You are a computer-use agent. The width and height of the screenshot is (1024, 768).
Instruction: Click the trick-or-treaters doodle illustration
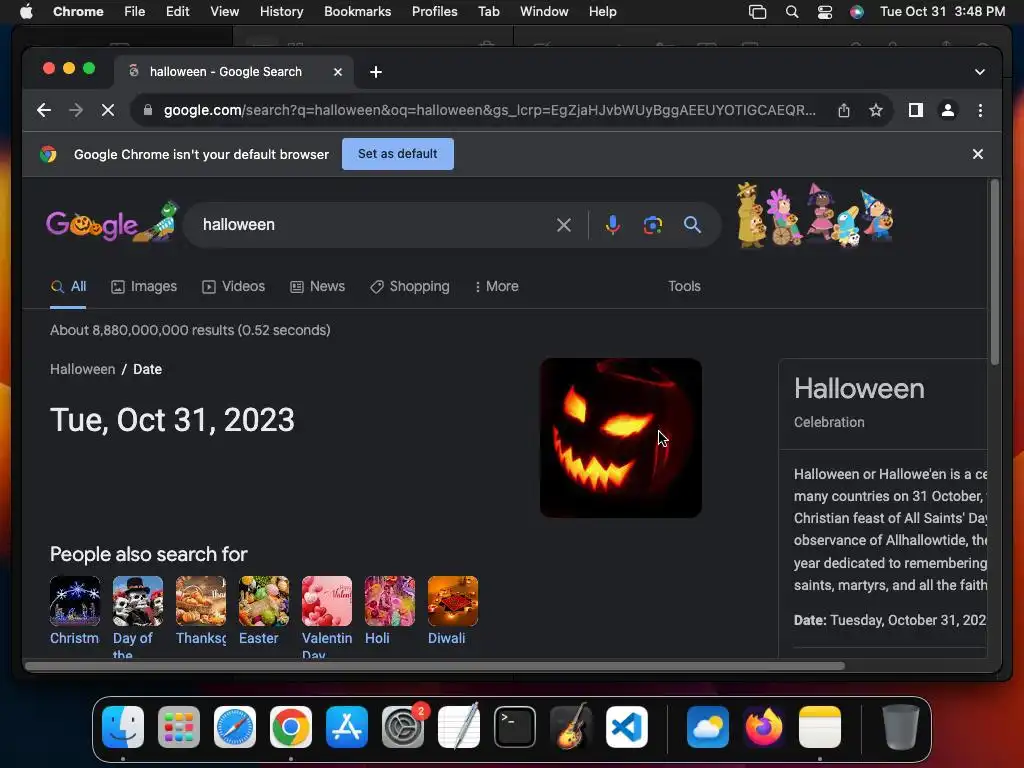(x=814, y=216)
